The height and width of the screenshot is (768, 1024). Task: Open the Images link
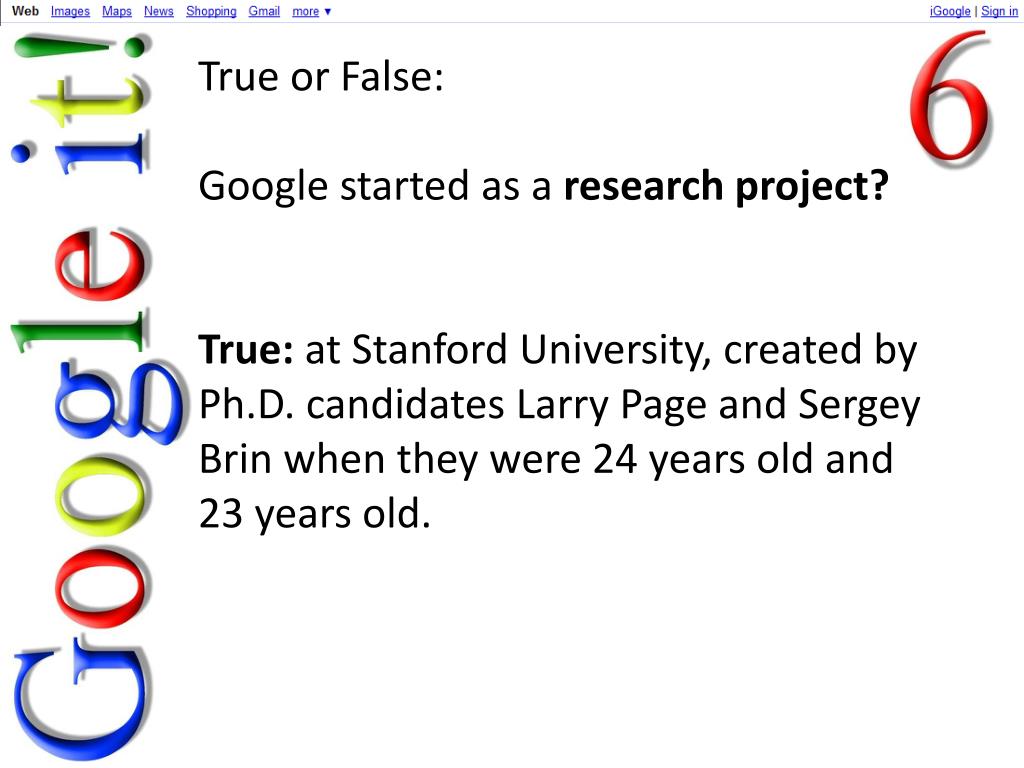tap(70, 11)
